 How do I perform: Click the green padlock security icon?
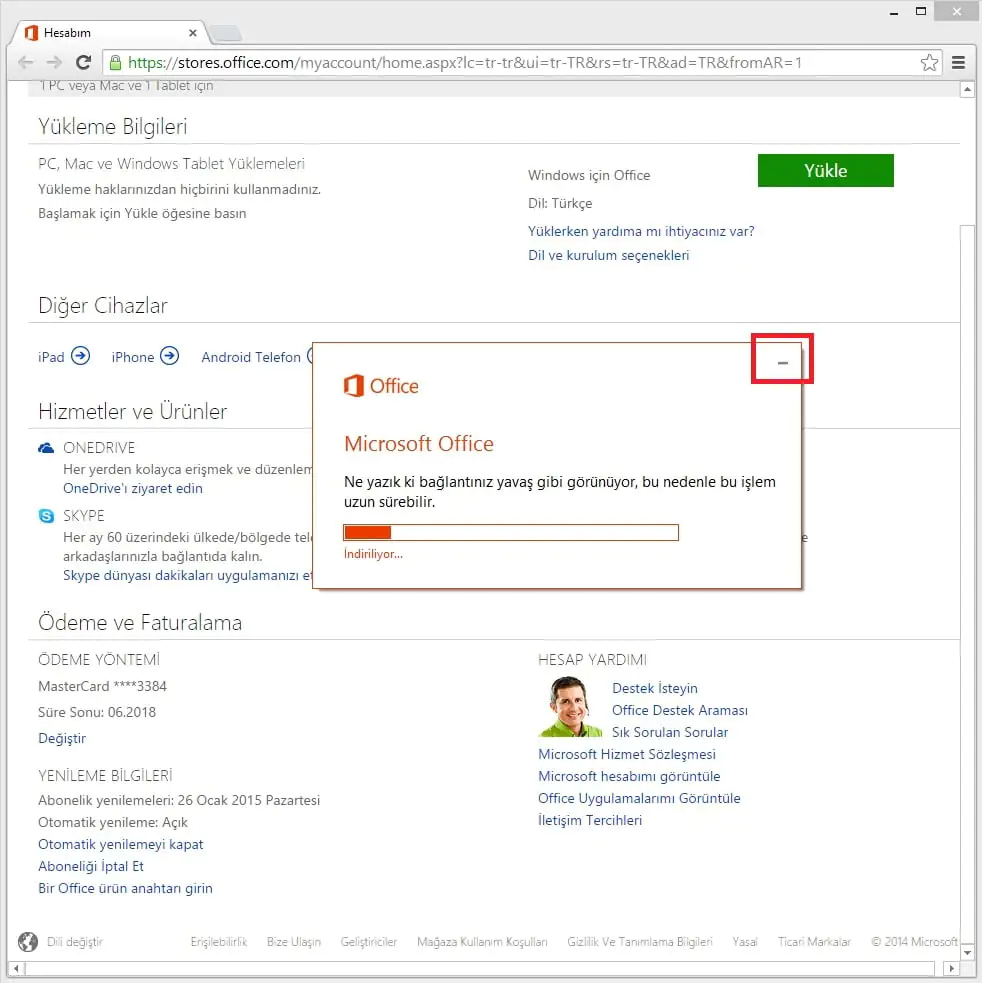pos(115,62)
